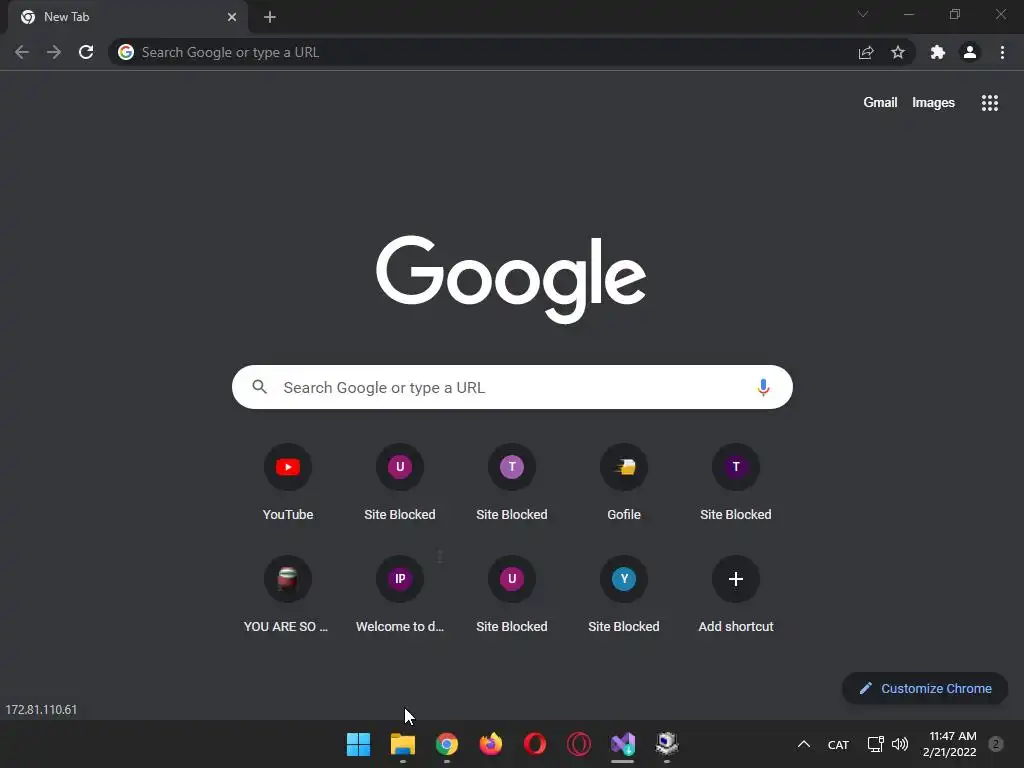Image resolution: width=1024 pixels, height=768 pixels.
Task: Launch Opera GX from the taskbar
Action: [x=579, y=744]
